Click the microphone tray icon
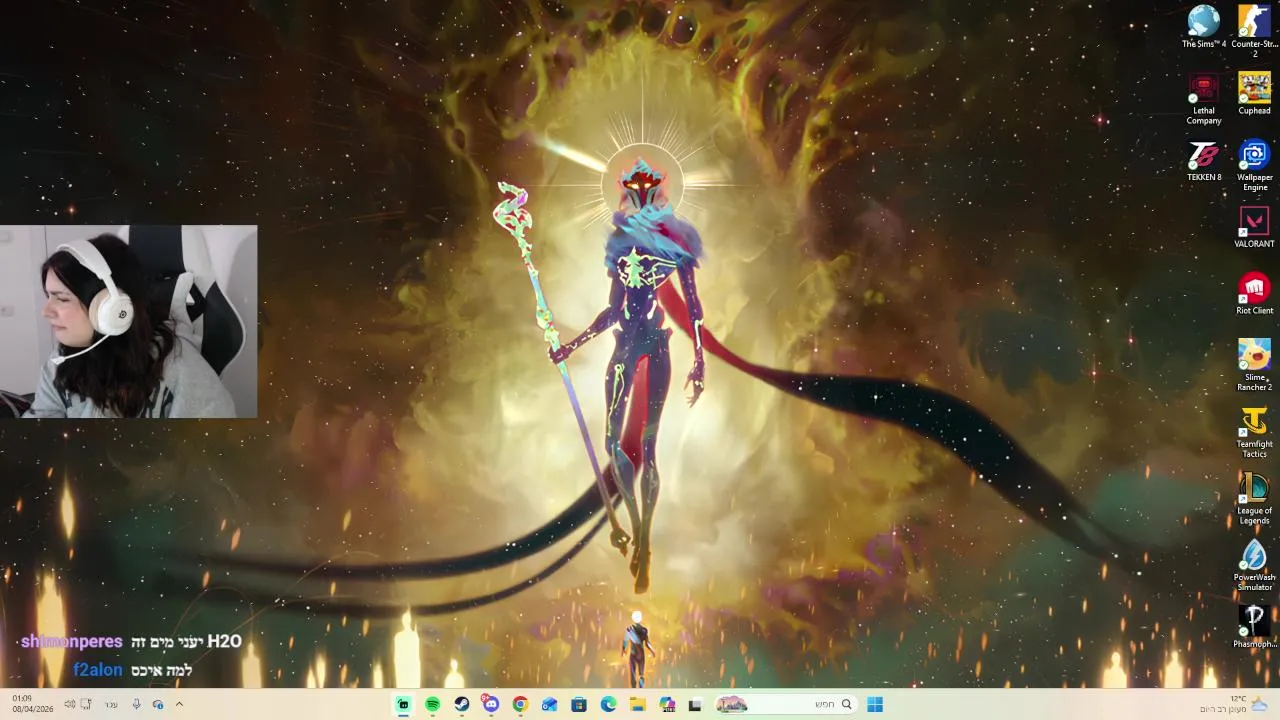 coord(136,704)
